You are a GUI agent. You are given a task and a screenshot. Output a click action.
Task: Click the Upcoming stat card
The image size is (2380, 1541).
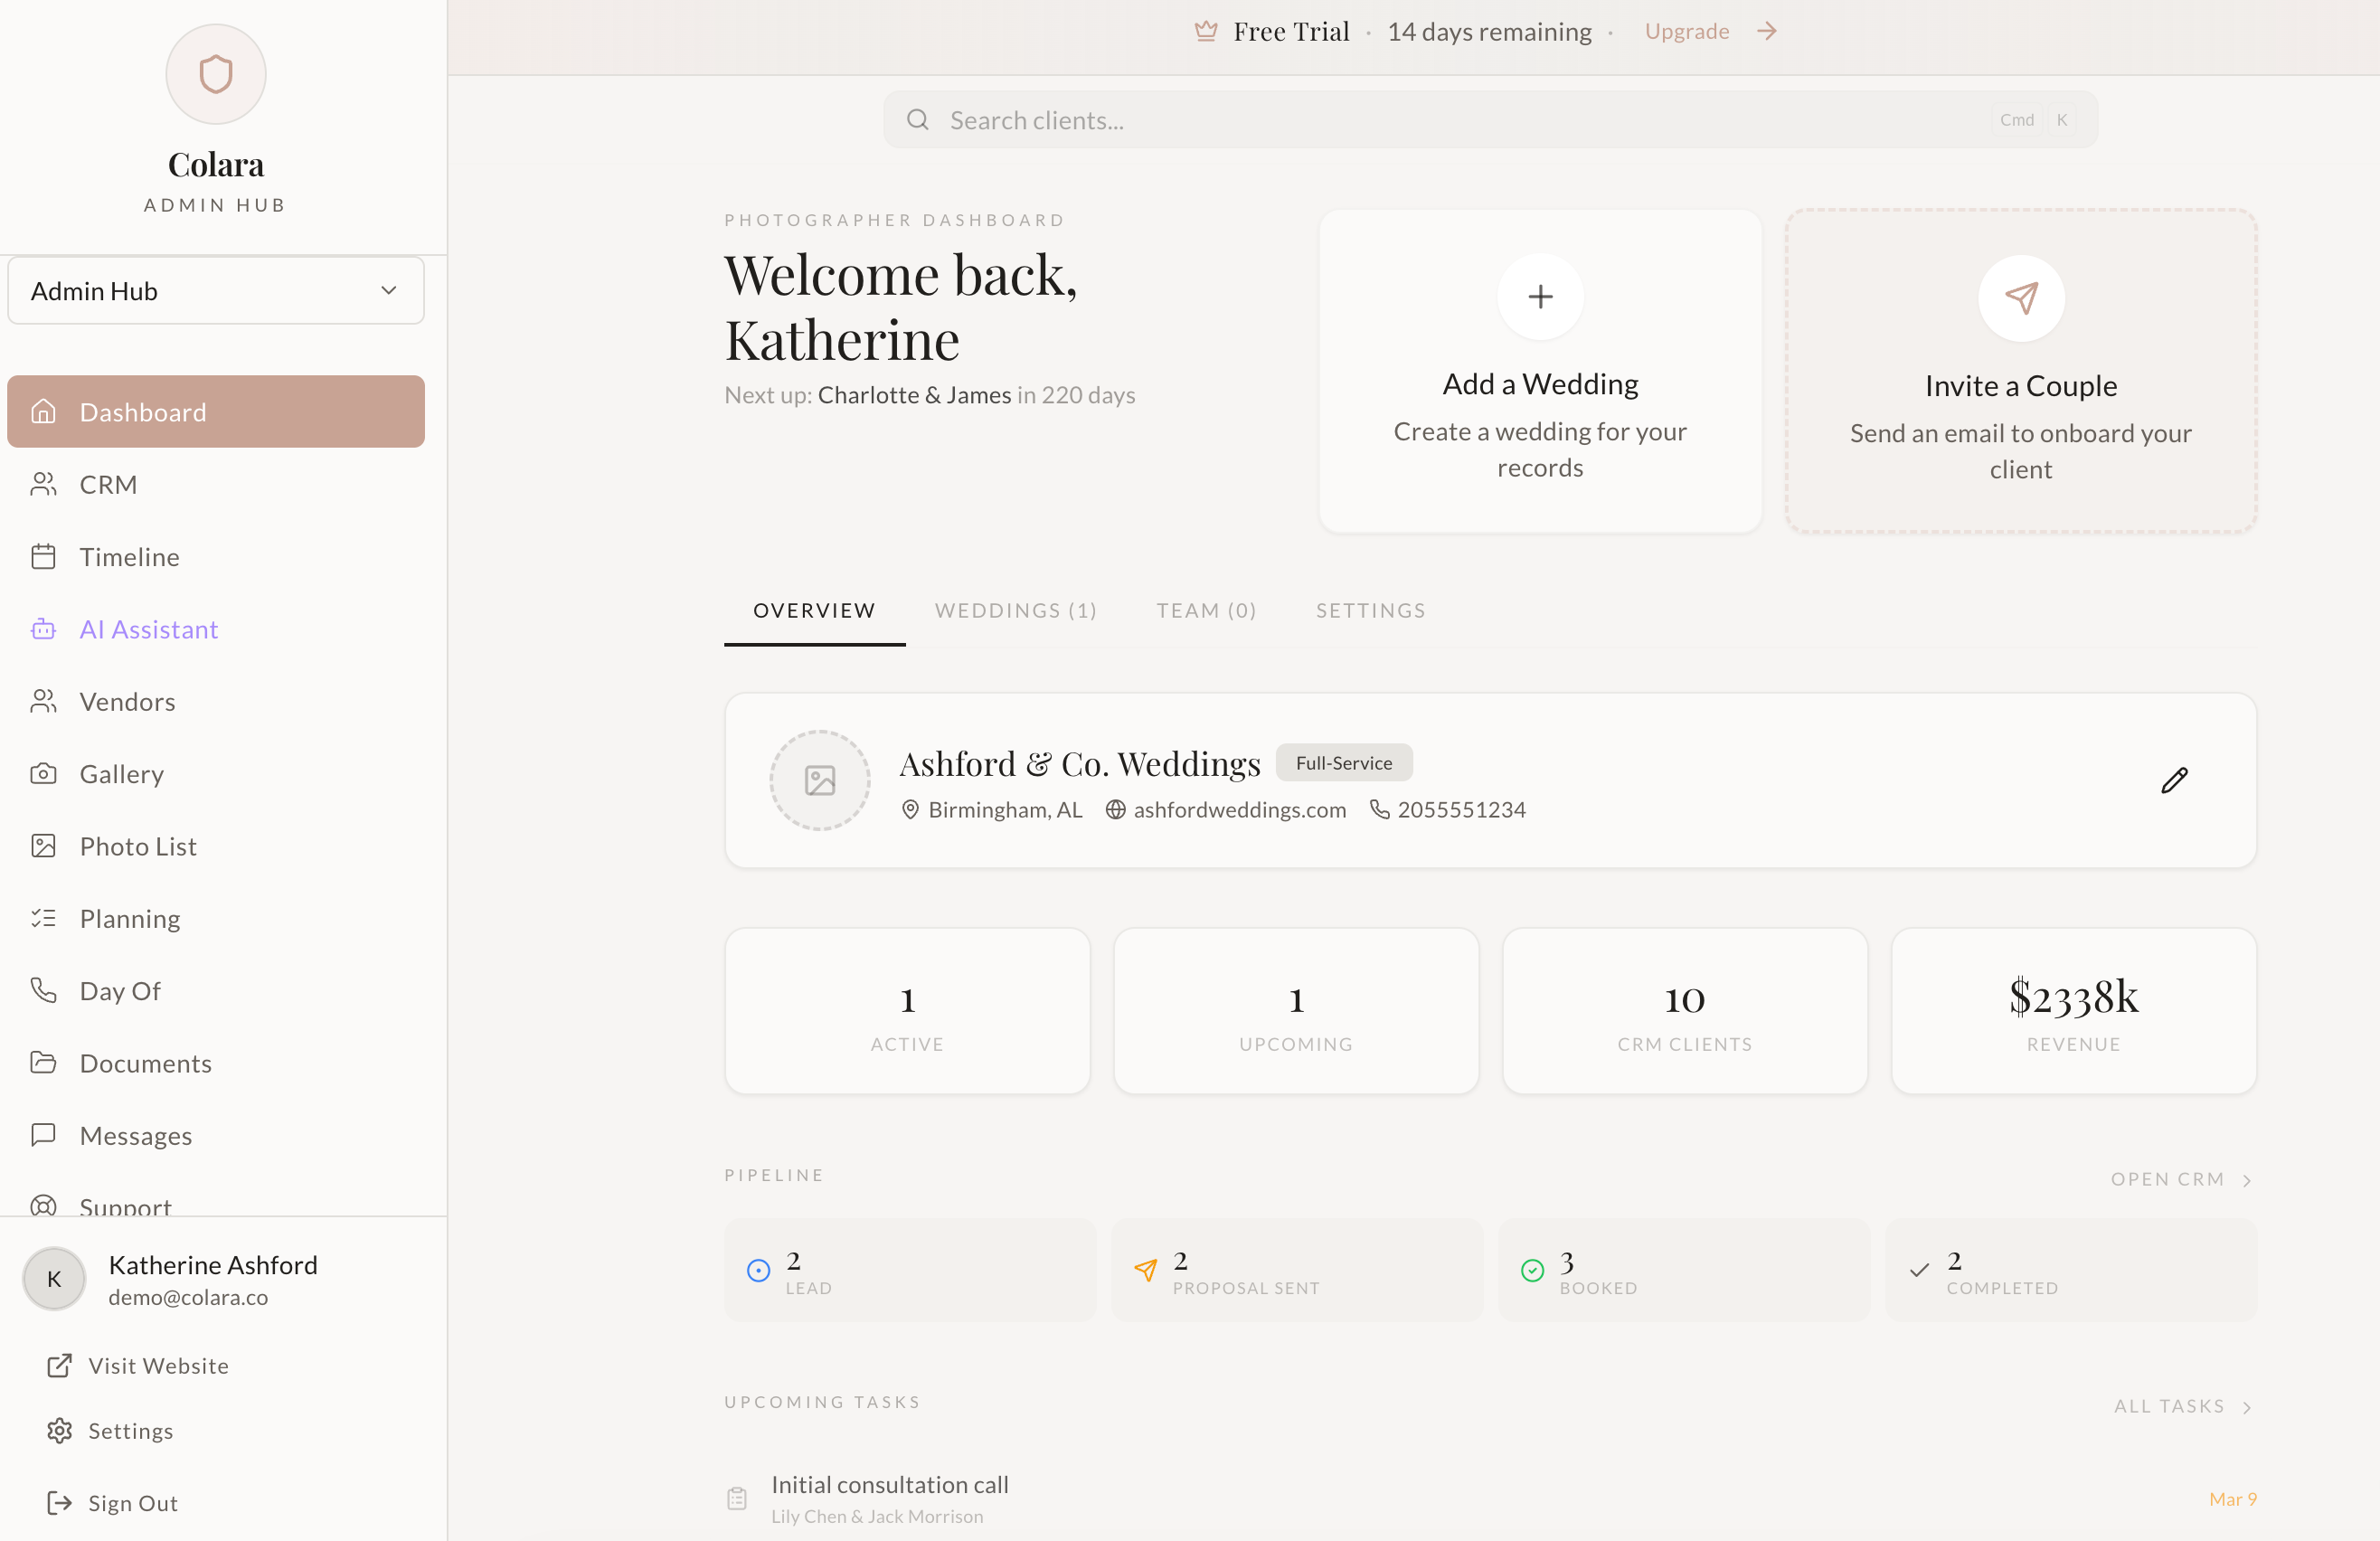coord(1296,1011)
